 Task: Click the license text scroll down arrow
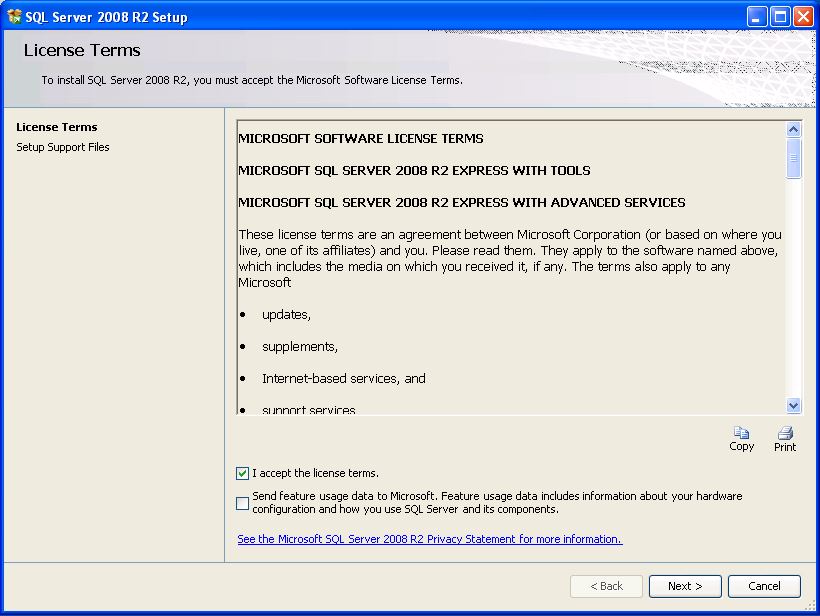(794, 405)
